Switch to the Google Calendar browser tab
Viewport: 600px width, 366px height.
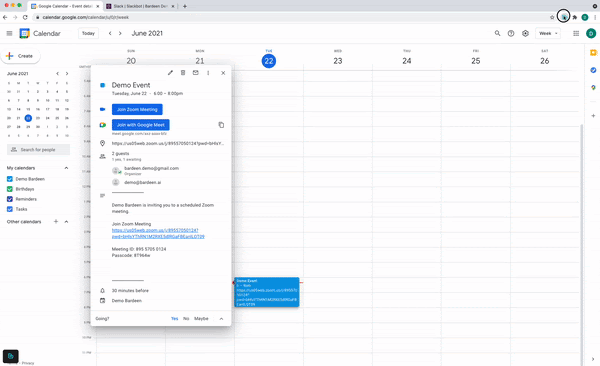click(x=65, y=6)
